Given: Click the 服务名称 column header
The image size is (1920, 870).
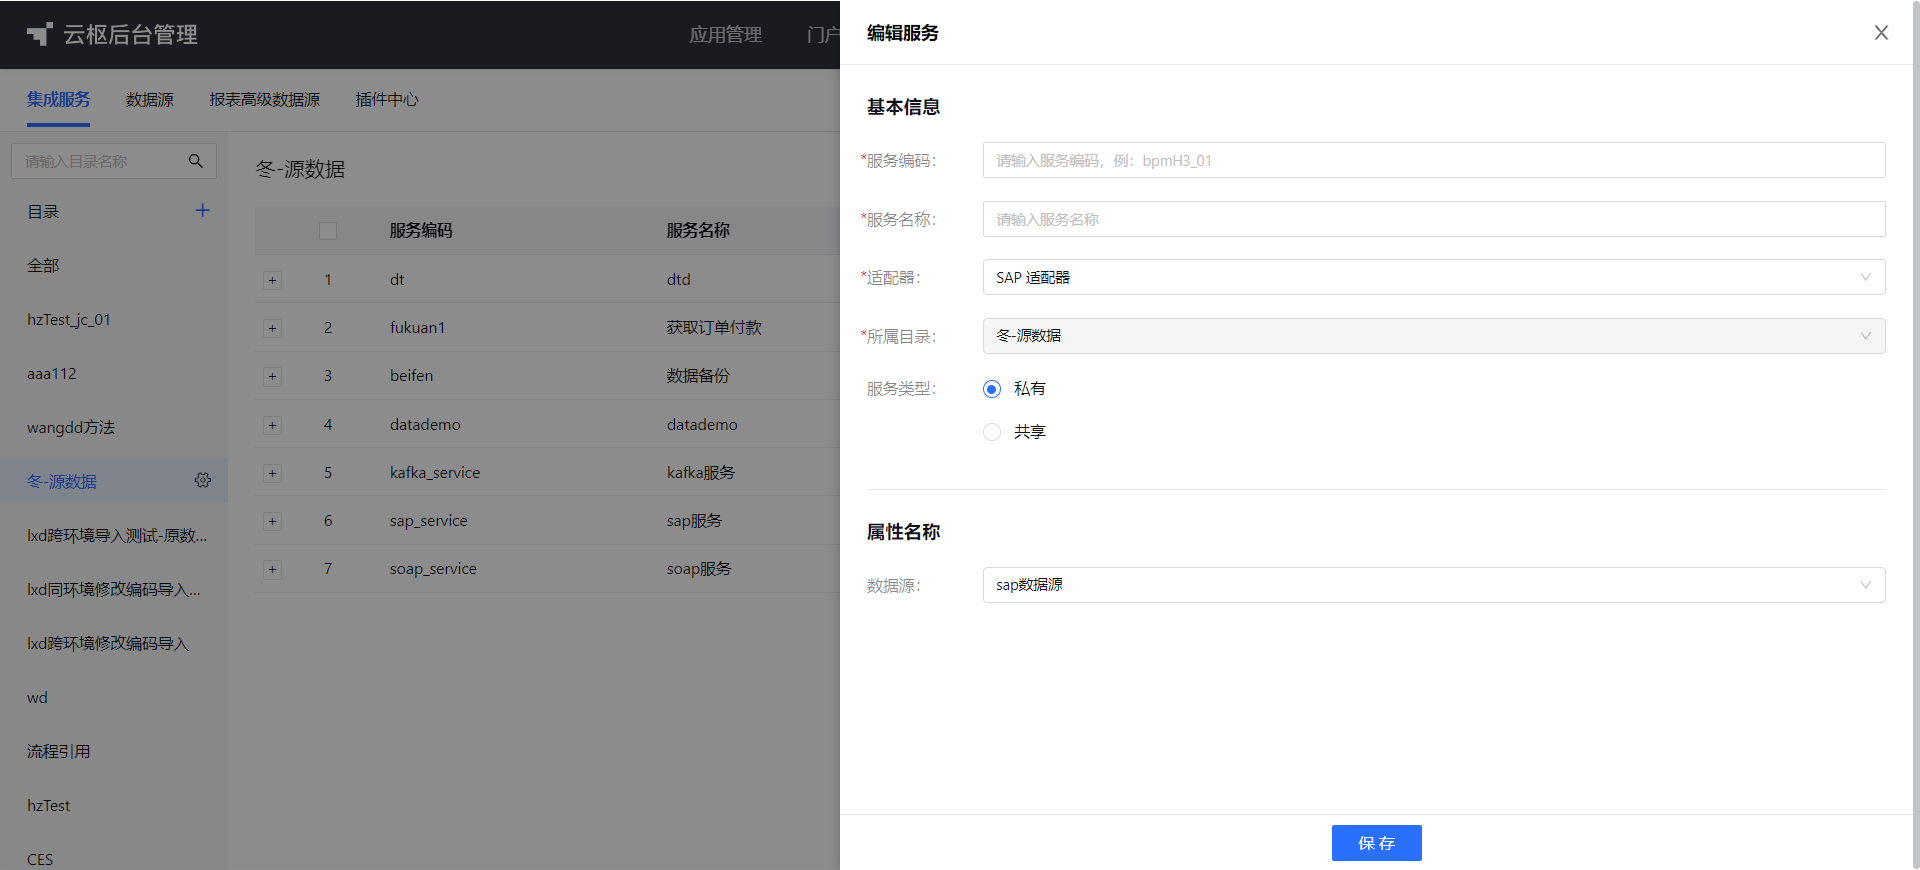Looking at the screenshot, I should click(698, 230).
